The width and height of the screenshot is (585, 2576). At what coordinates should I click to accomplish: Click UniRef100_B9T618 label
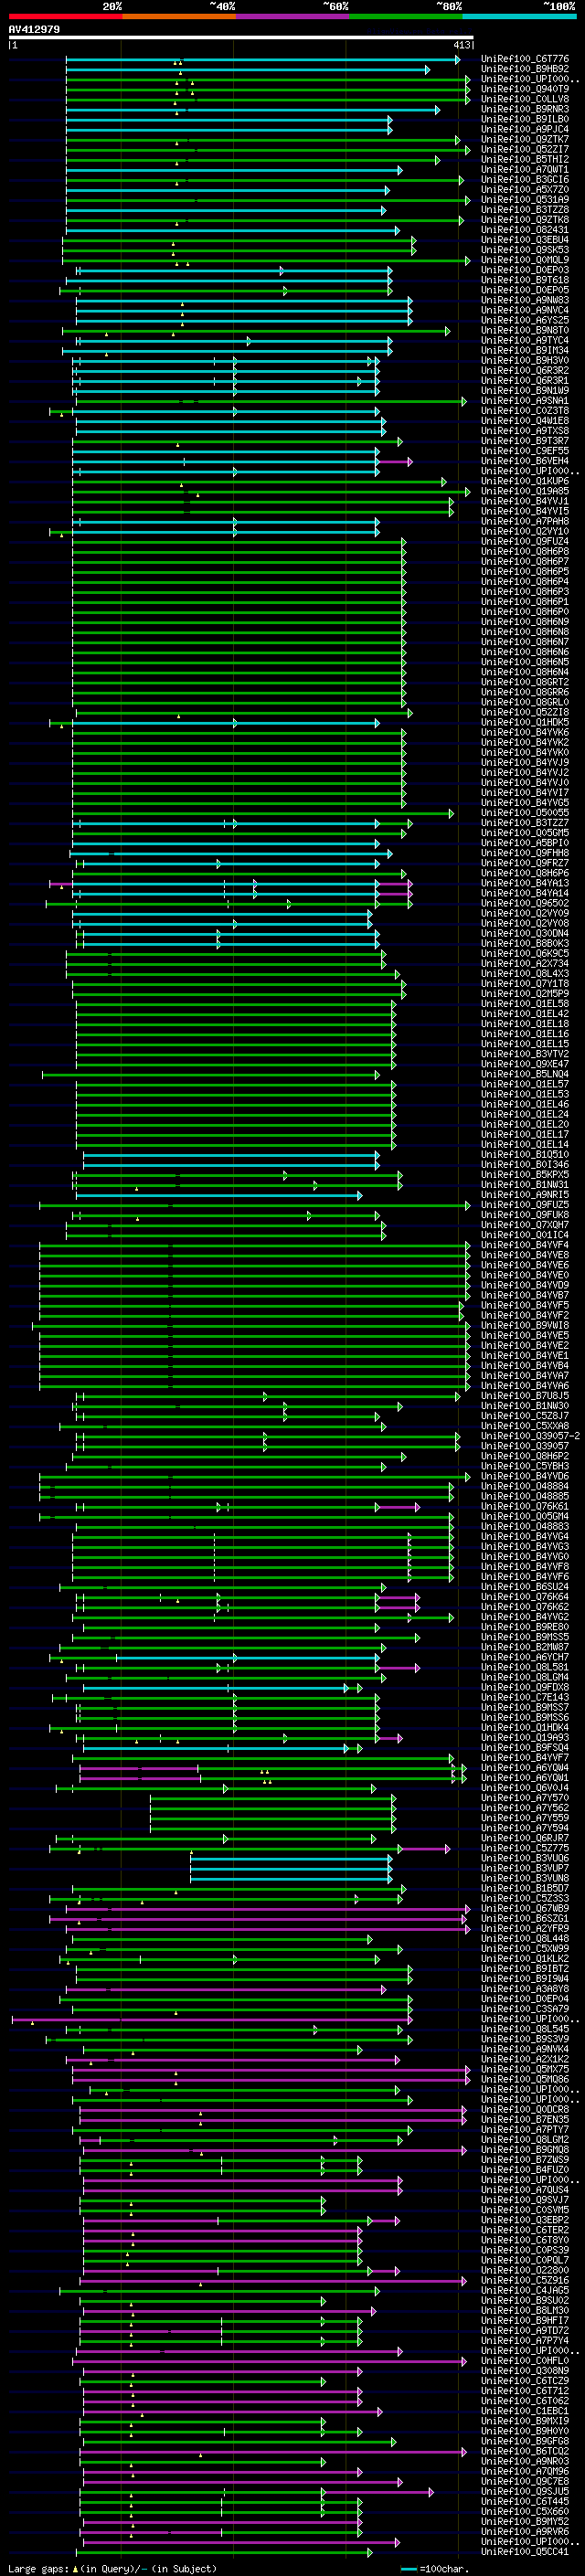pos(525,280)
